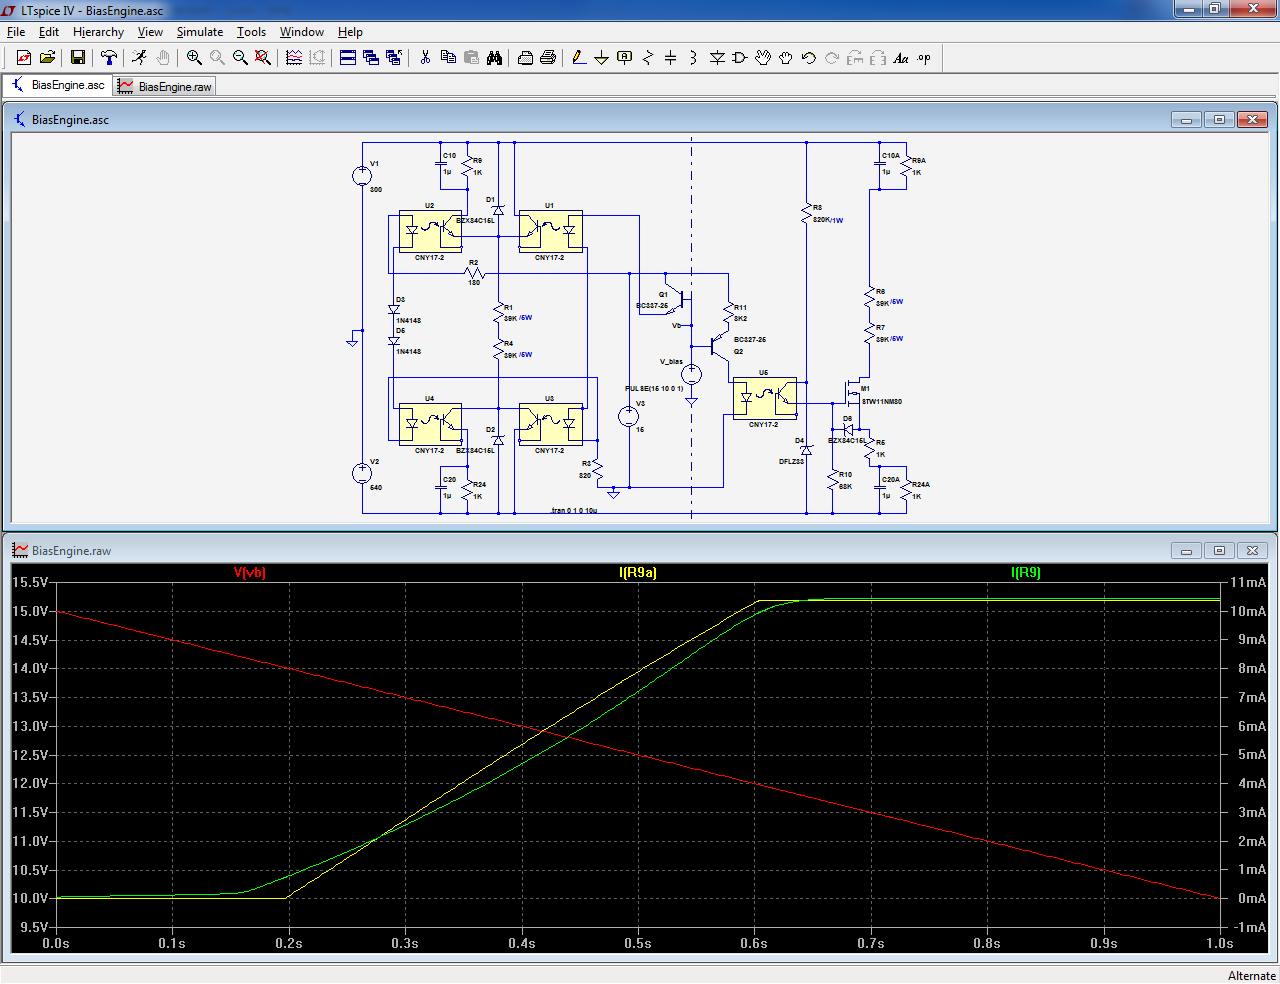1280x984 pixels.
Task: Zoom to fit with the crossed magnifier
Action: (x=263, y=58)
